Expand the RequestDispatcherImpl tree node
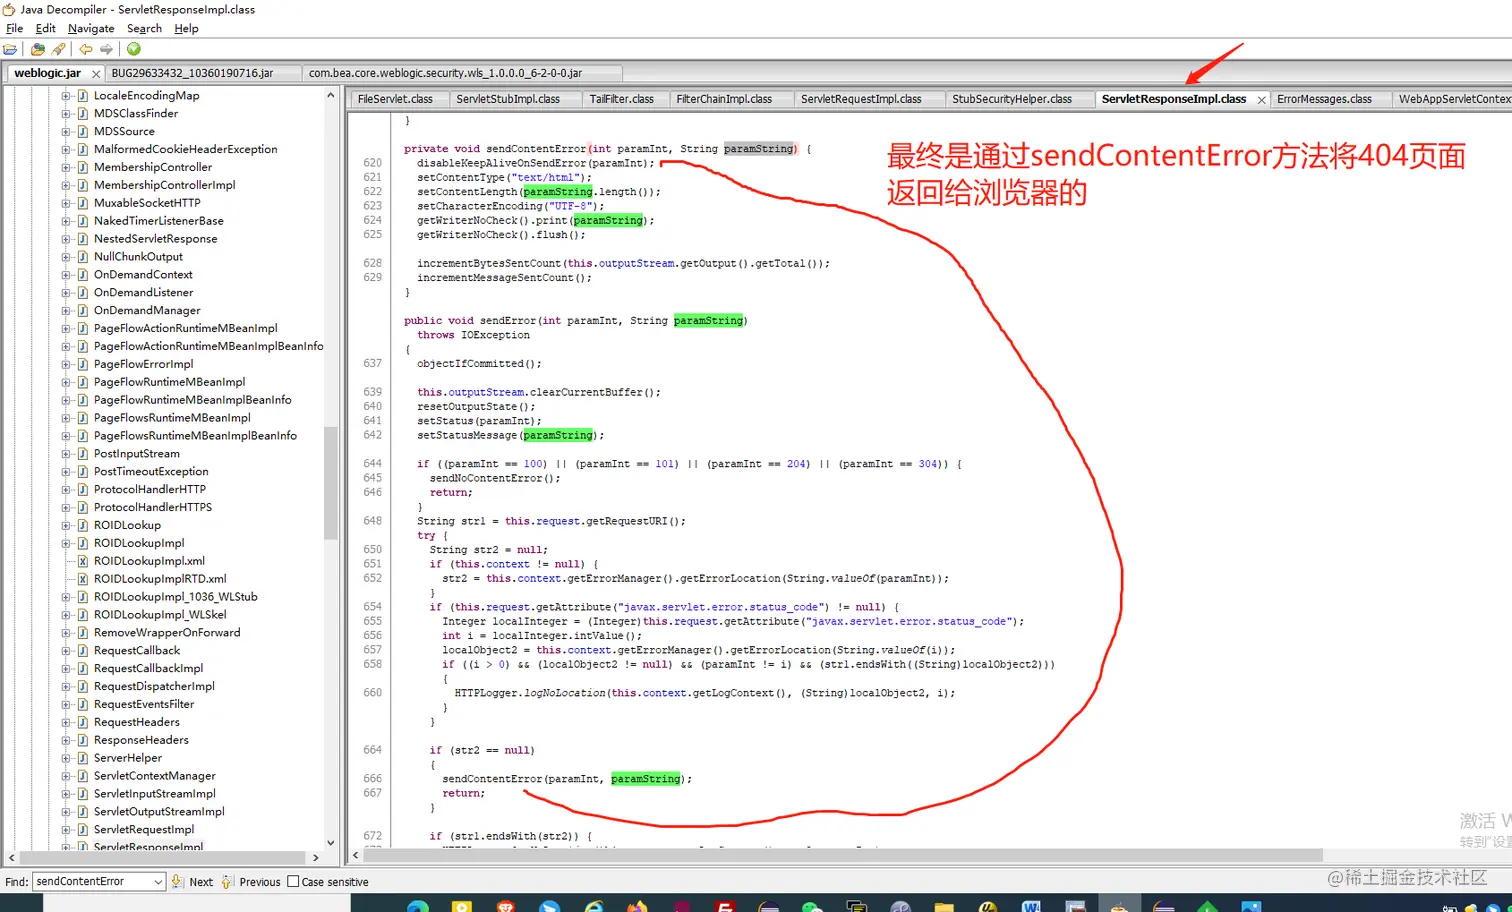Screen dimensions: 1512x912 66,687
